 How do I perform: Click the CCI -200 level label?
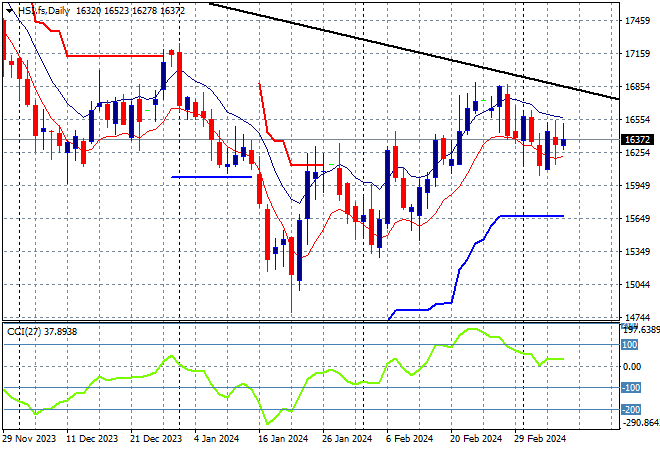pyautogui.click(x=631, y=410)
